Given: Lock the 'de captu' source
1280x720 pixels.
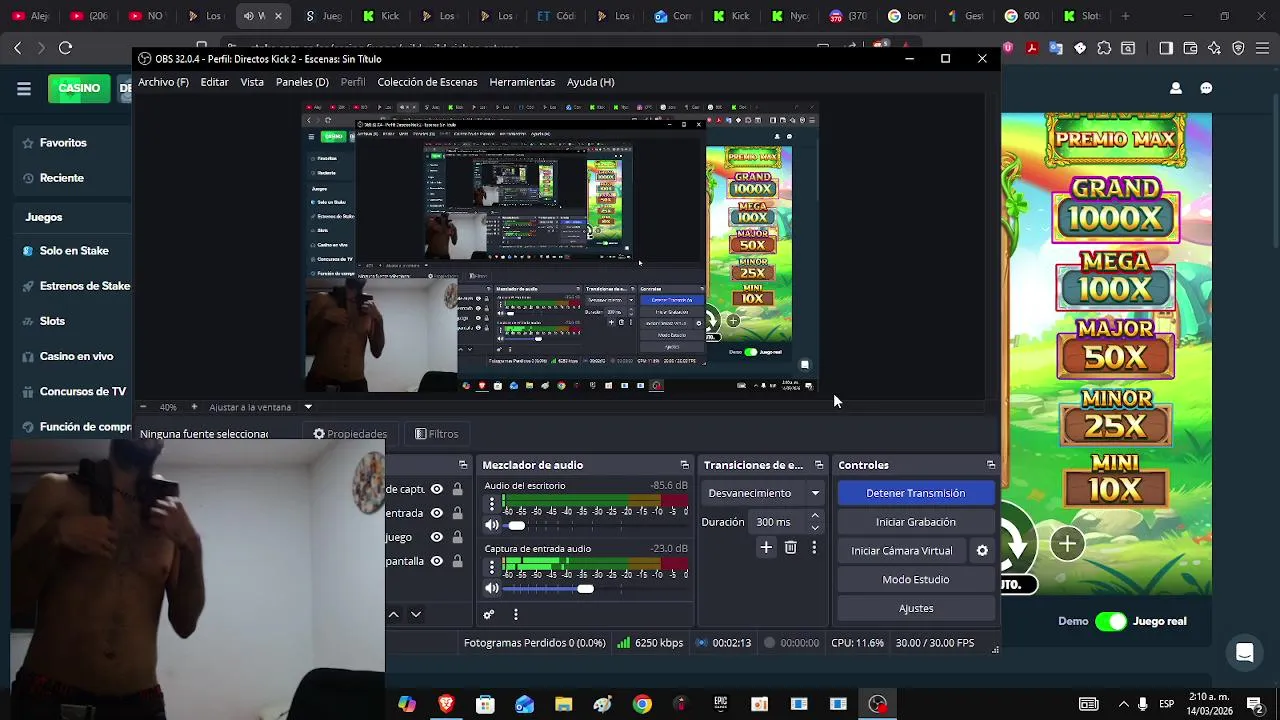Looking at the screenshot, I should [x=457, y=489].
